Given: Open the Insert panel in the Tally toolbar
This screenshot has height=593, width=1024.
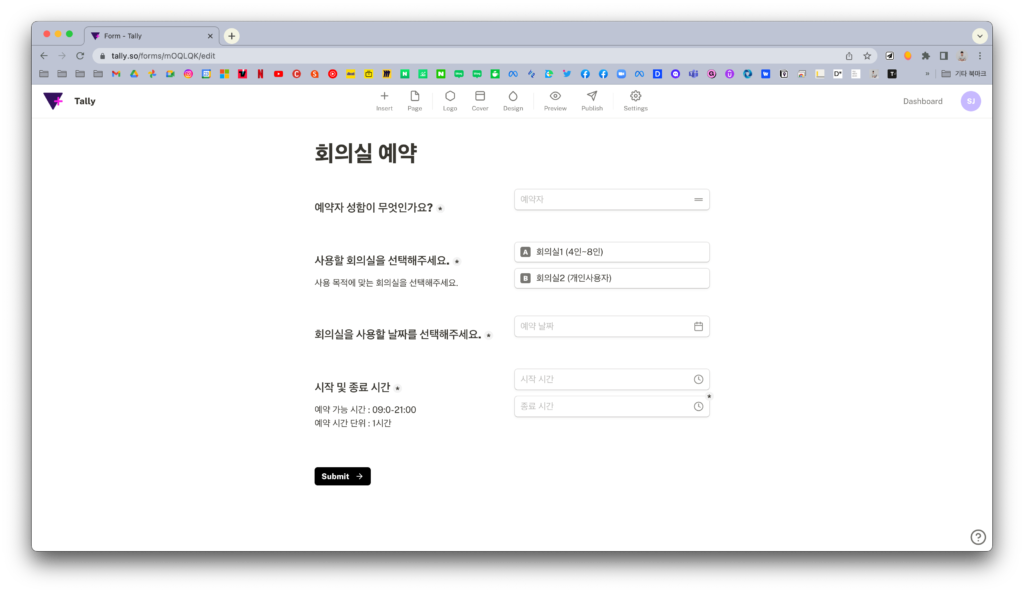Looking at the screenshot, I should coord(384,100).
